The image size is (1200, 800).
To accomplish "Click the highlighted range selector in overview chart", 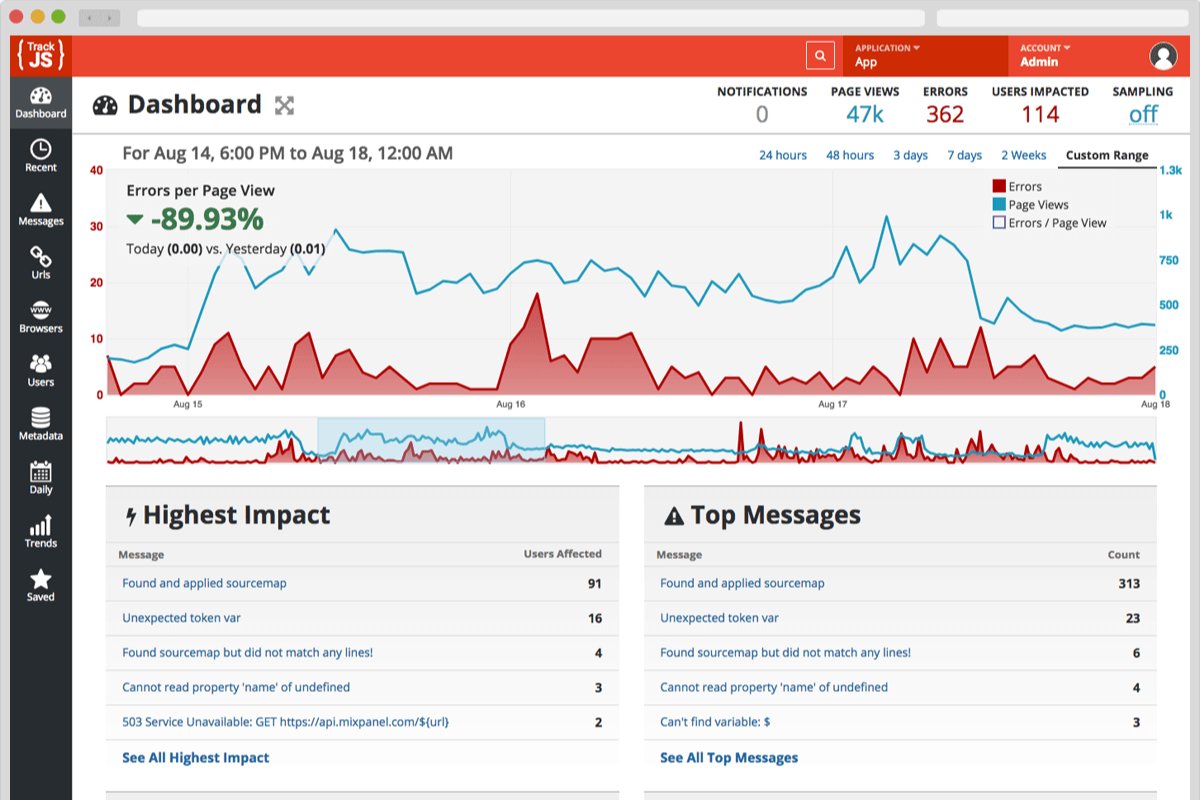I will click(x=431, y=440).
